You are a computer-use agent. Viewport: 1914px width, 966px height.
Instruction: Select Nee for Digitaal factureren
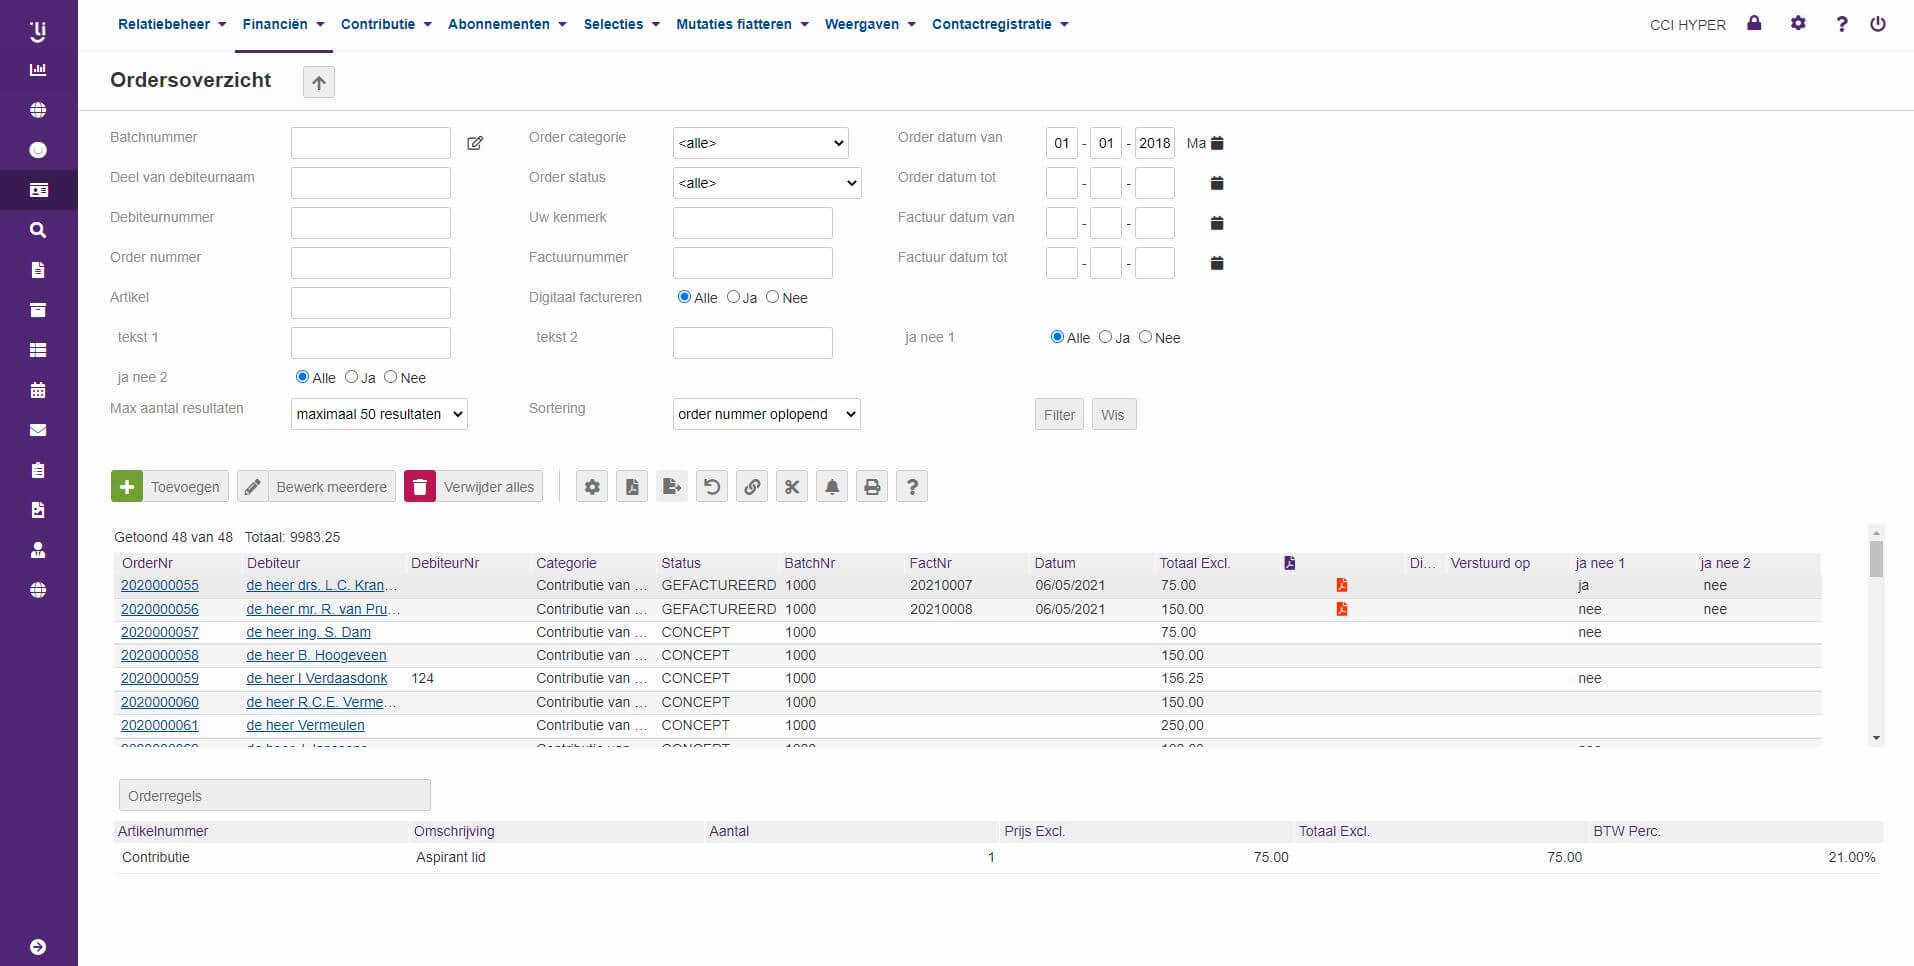(772, 297)
